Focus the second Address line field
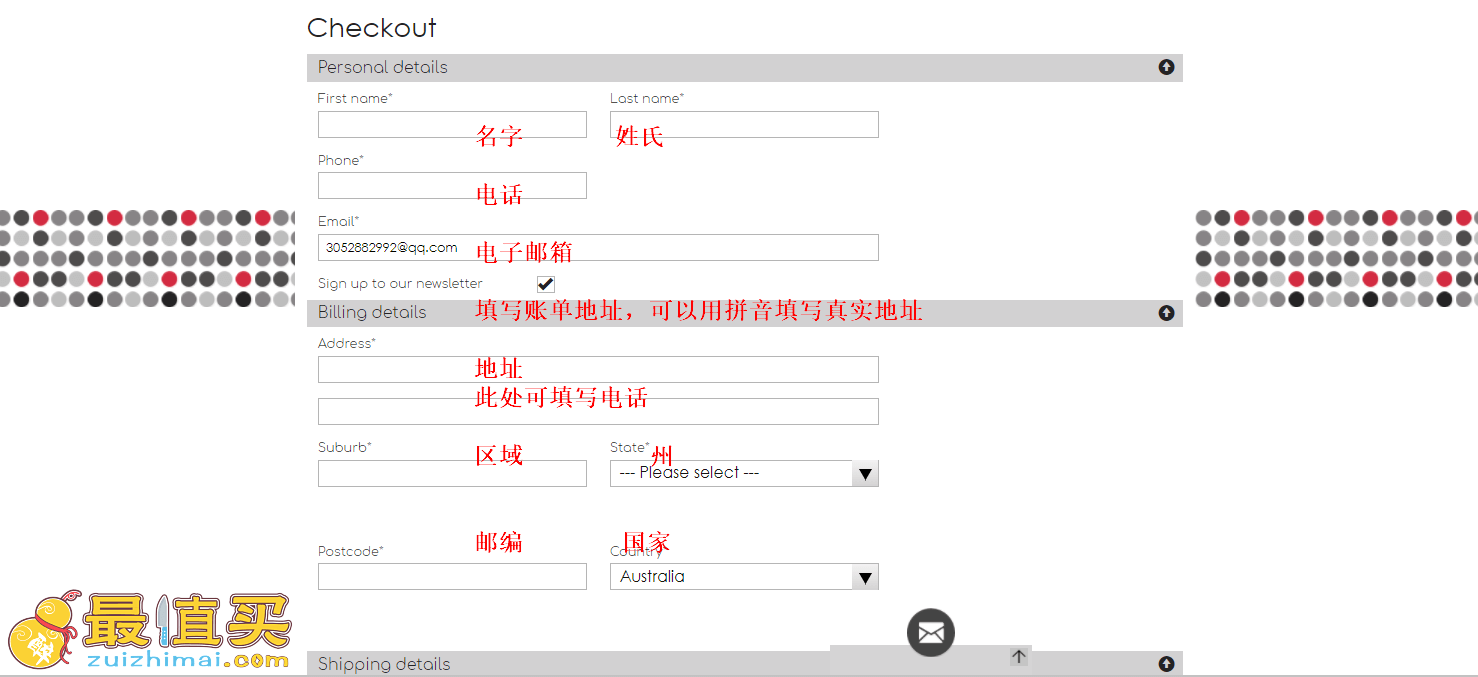The height and width of the screenshot is (677, 1478). (x=598, y=411)
